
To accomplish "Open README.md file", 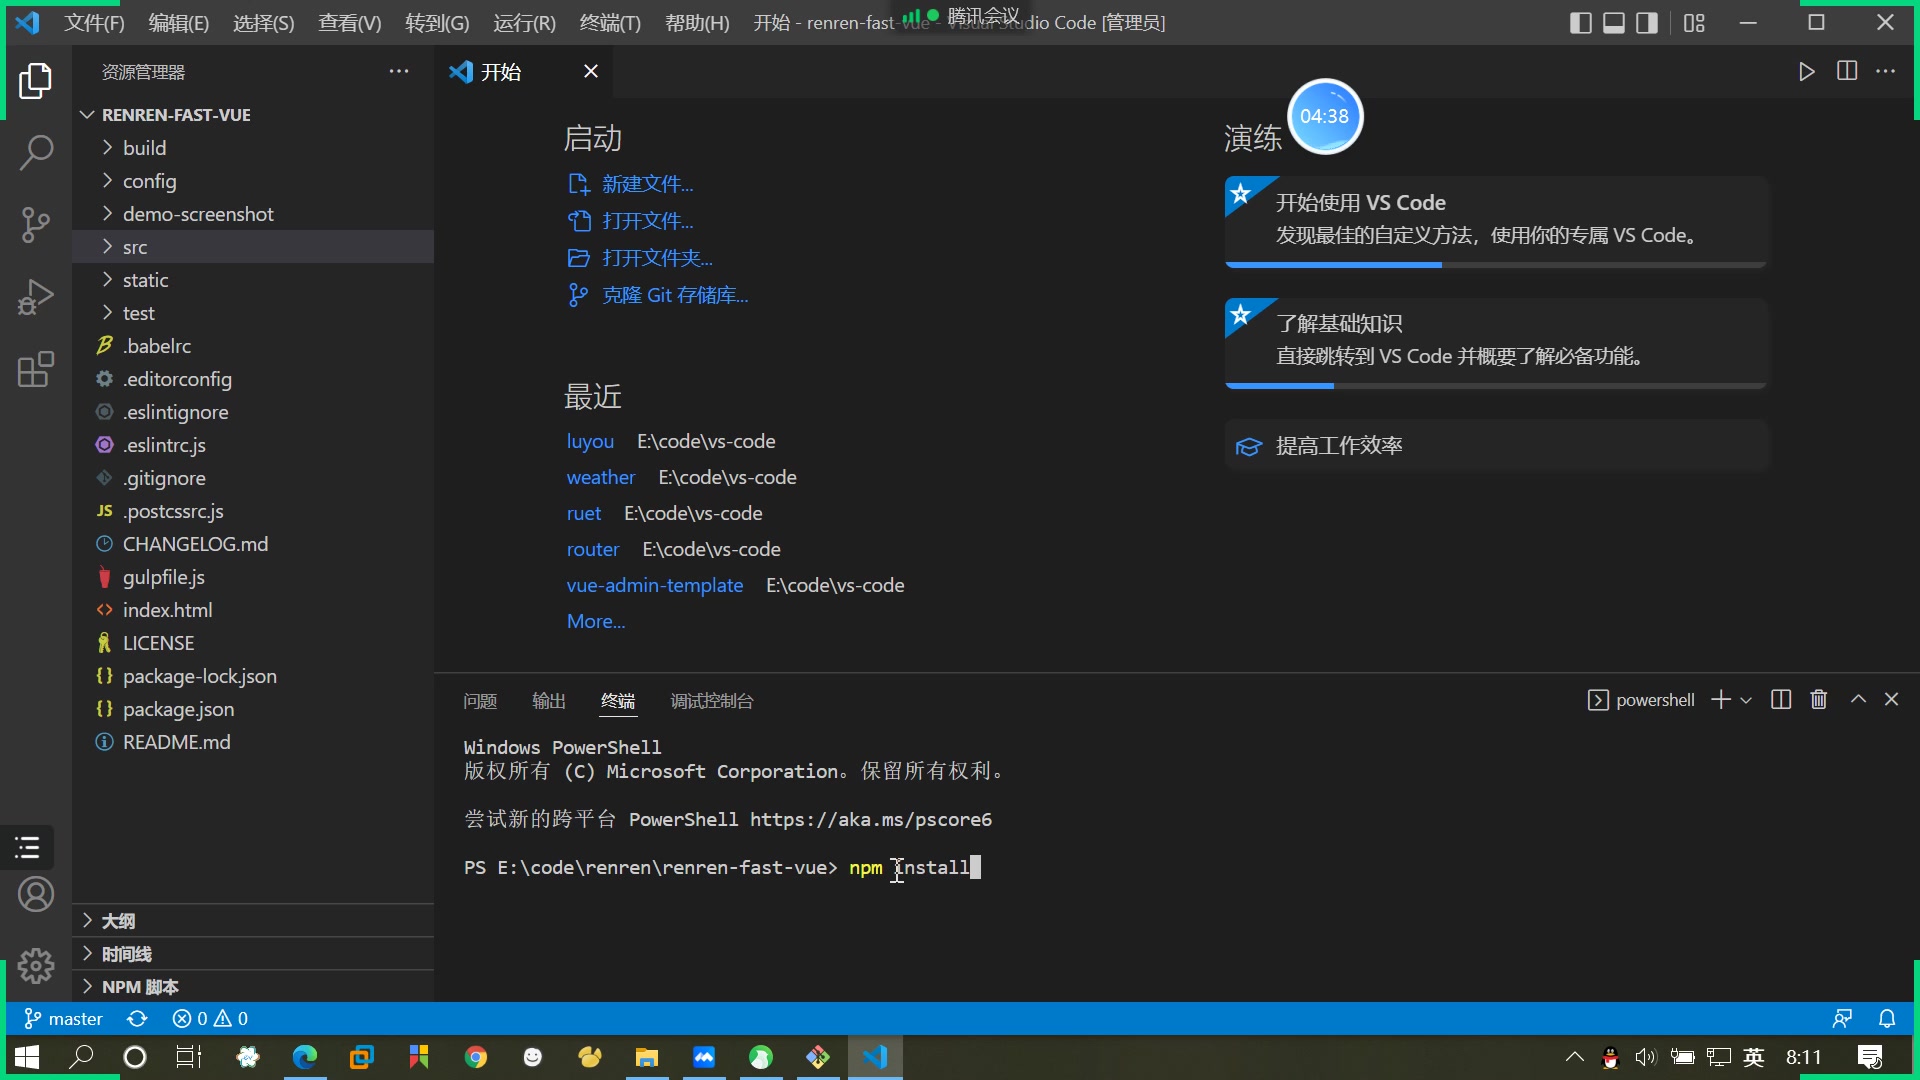I will click(253, 742).
